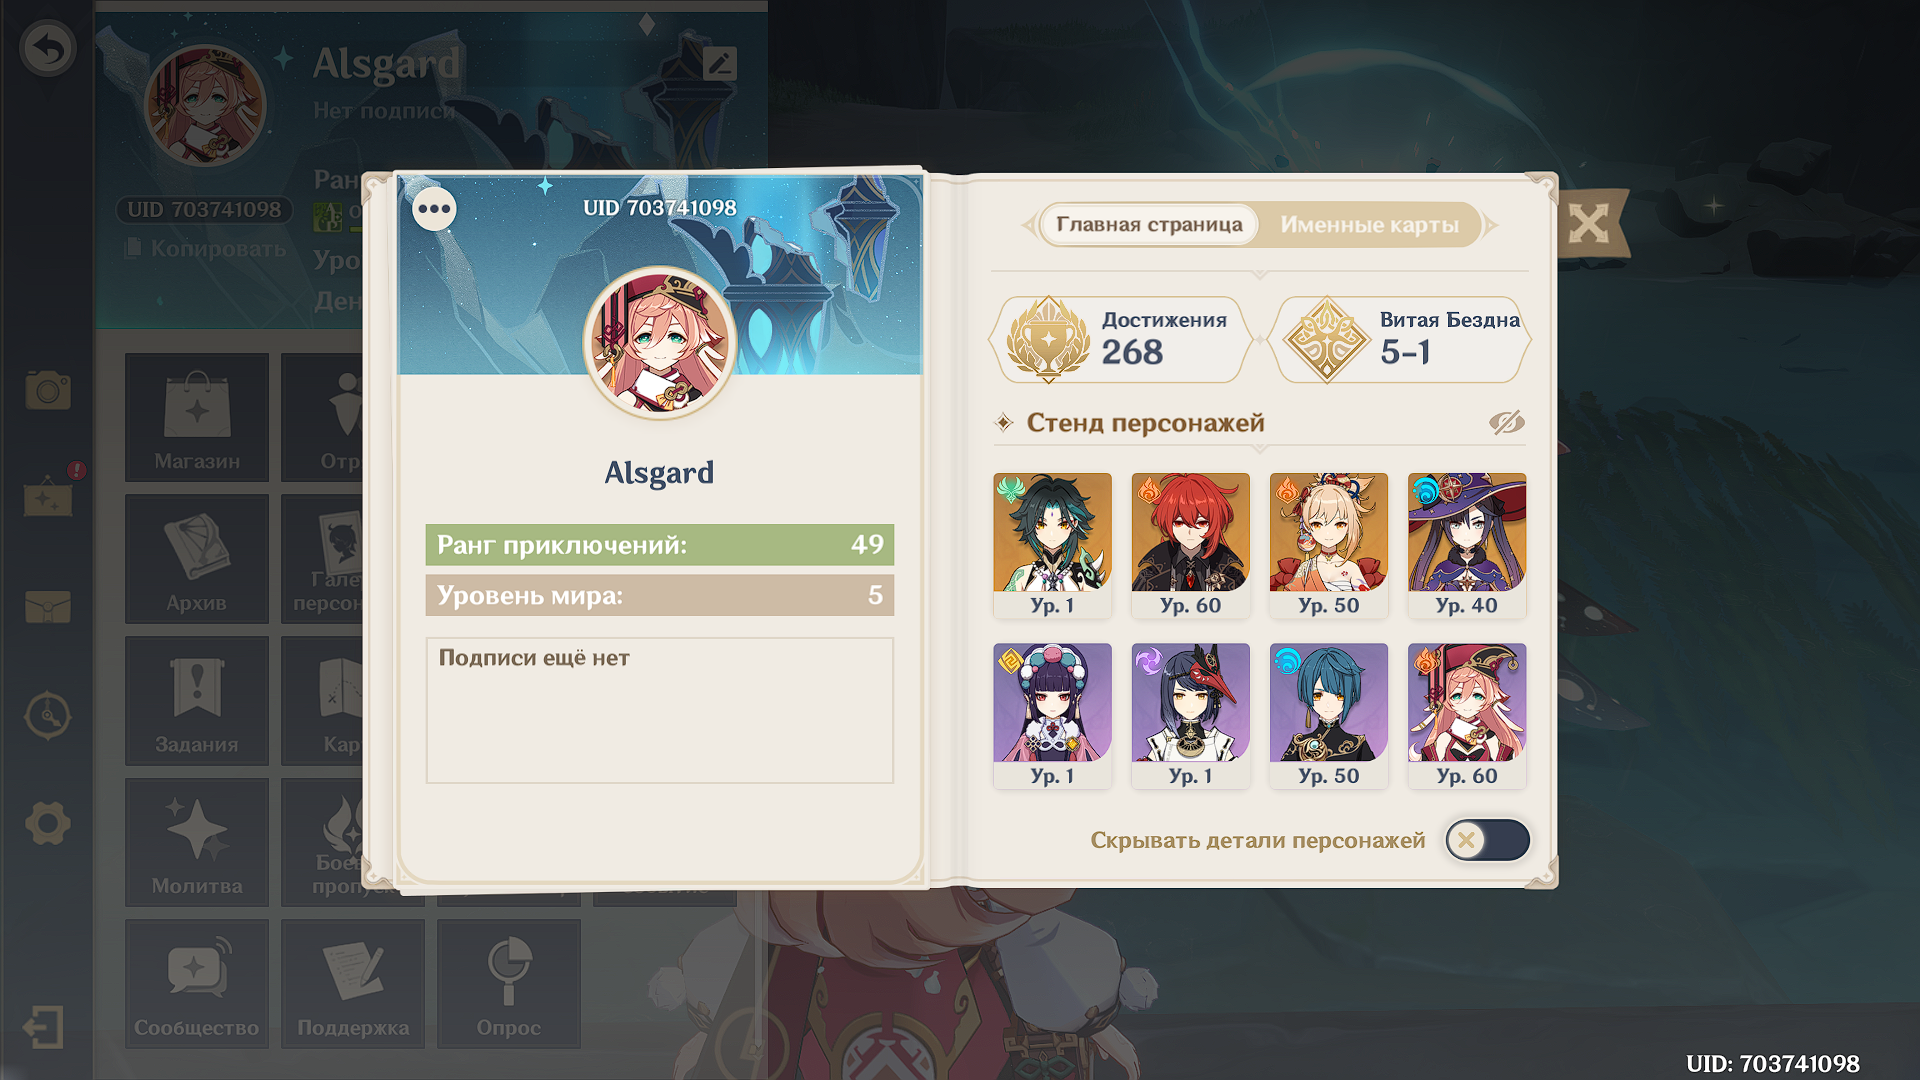Viewport: 1920px width, 1080px height.
Task: Open the Сообщество menu tile
Action: [197, 984]
